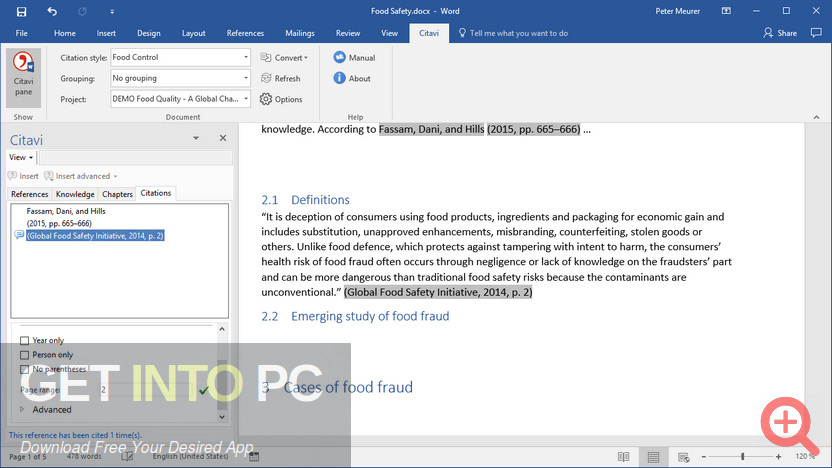832x468 pixels.
Task: Zoom out with the minus button
Action: [x=704, y=456]
